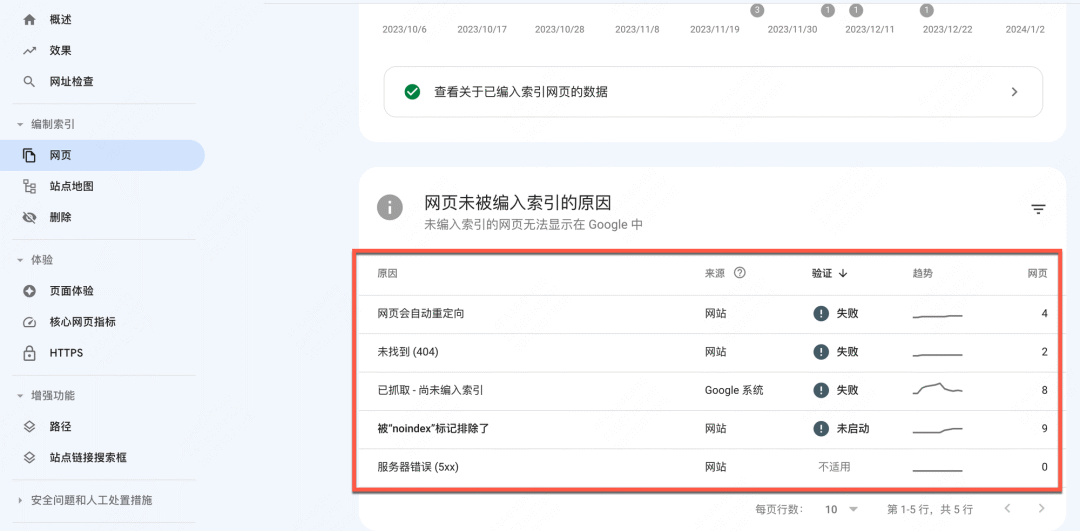Click the 删除 crossed-eye icon

pos(29,217)
